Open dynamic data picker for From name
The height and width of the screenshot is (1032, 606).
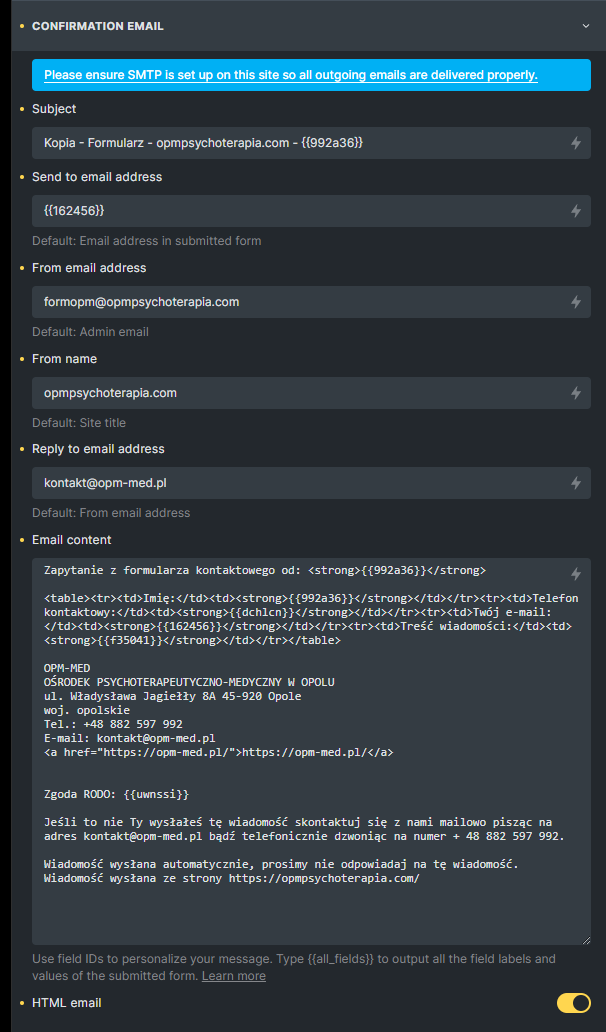click(576, 393)
